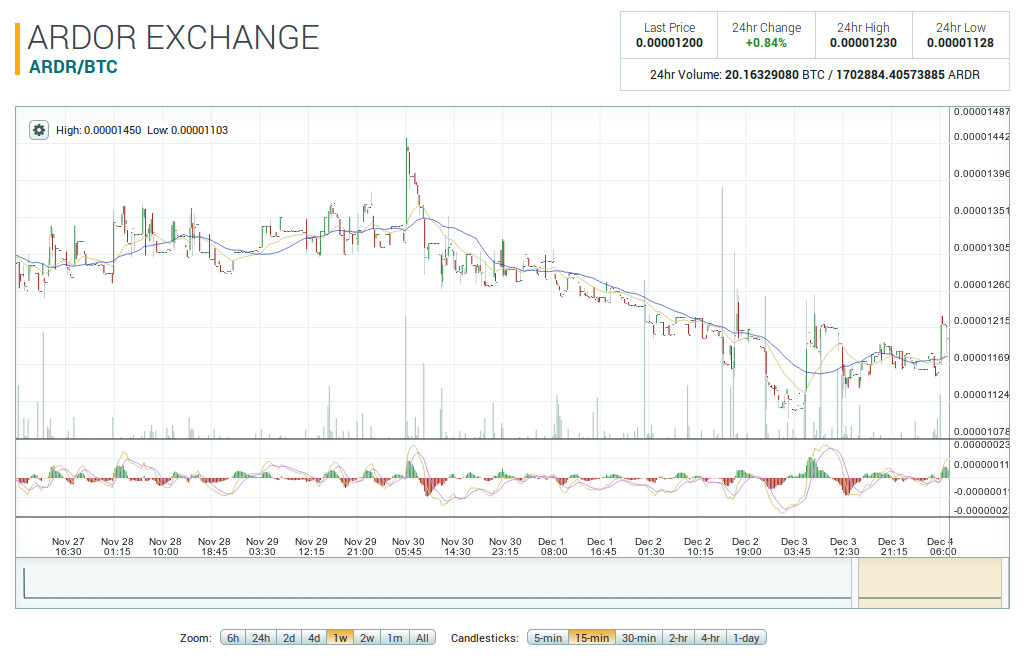The height and width of the screenshot is (669, 1029).
Task: Select the 1w zoom option
Action: click(x=340, y=637)
